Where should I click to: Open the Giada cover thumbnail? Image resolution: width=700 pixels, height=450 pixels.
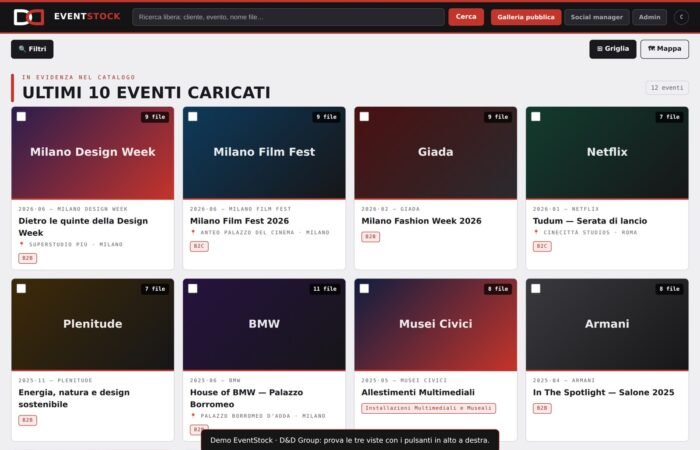pos(436,153)
